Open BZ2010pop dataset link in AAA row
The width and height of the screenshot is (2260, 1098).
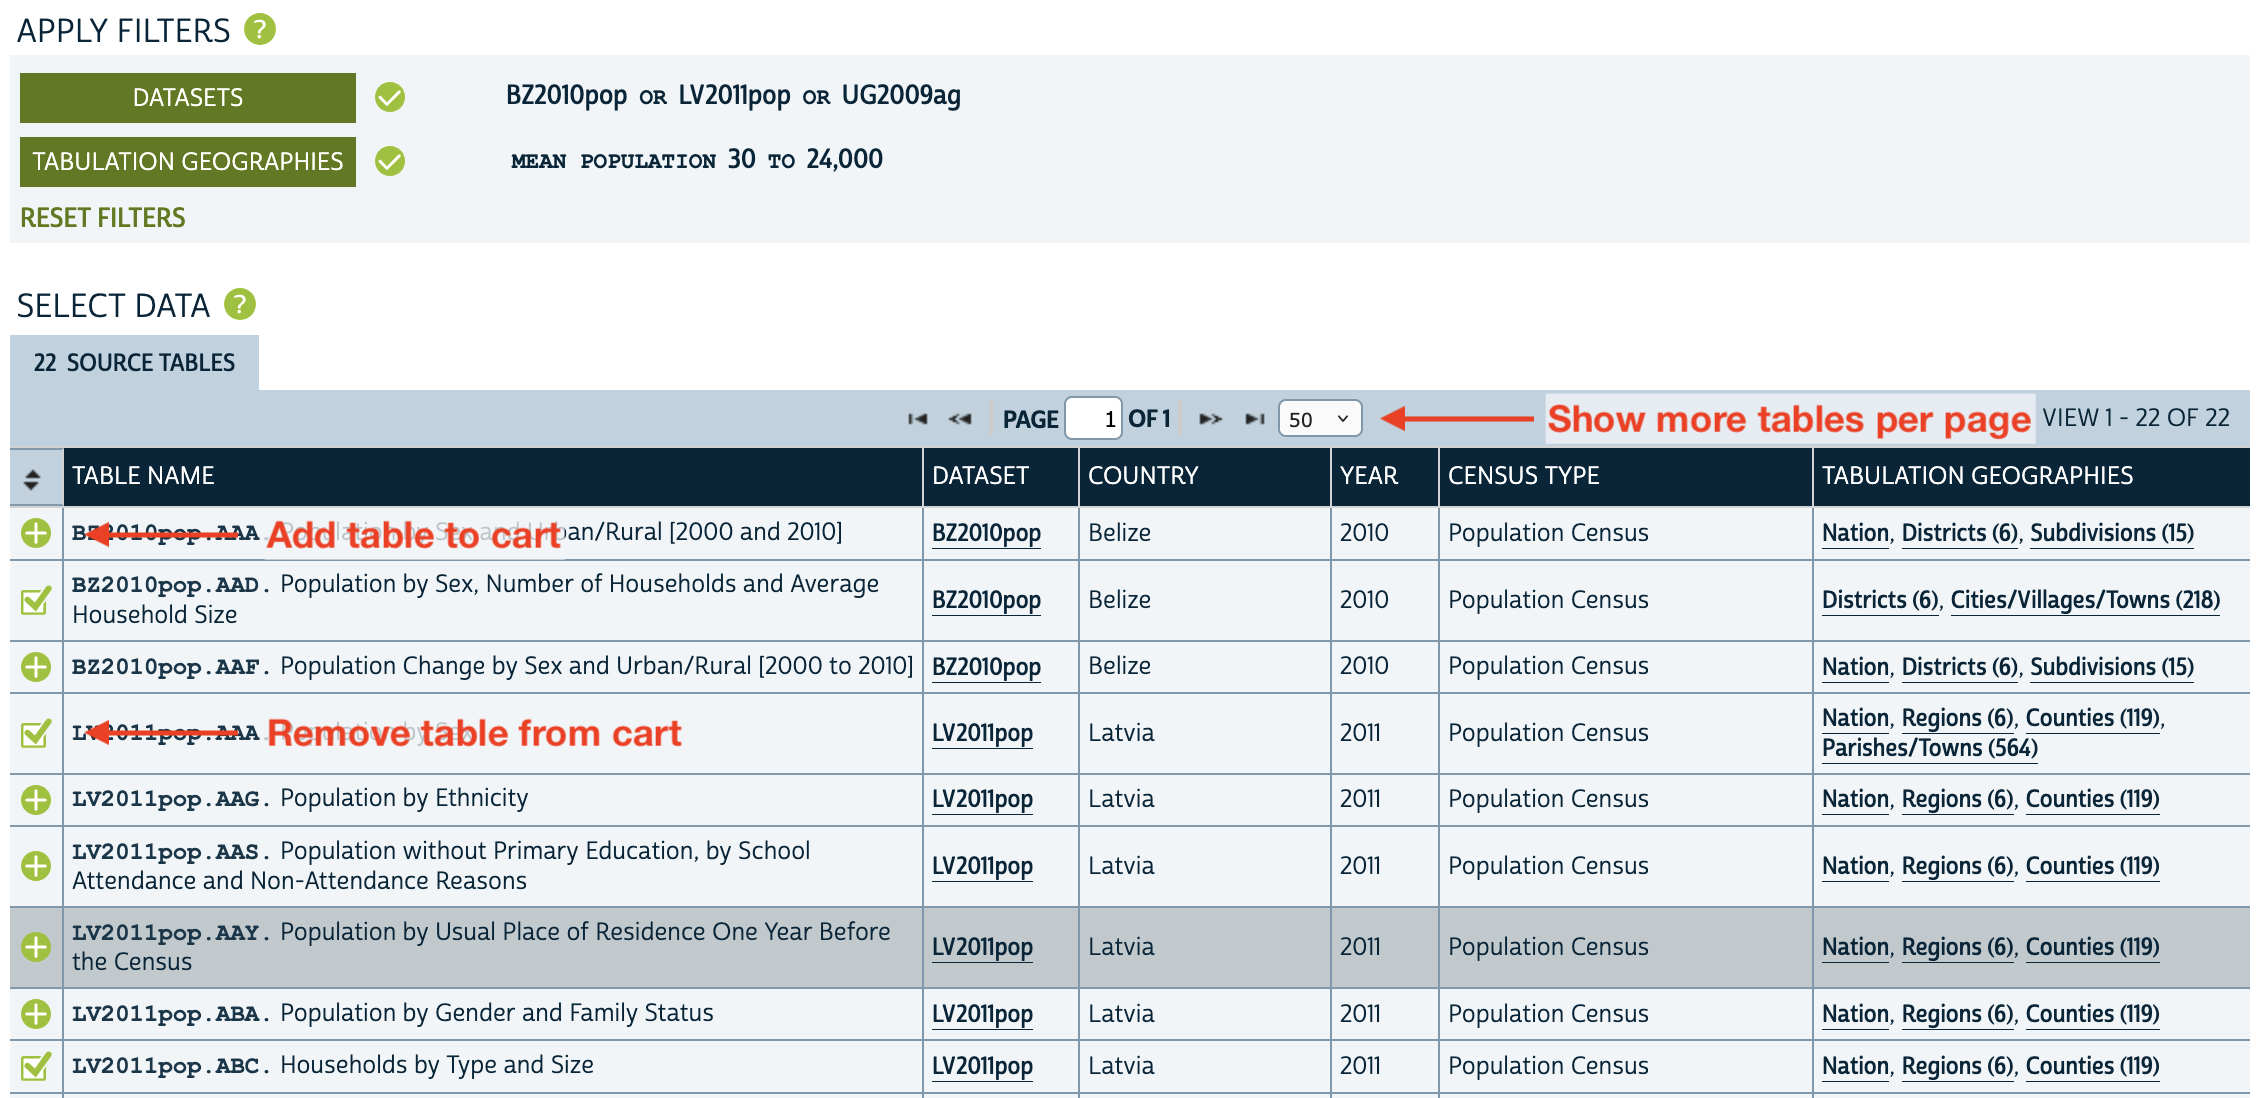click(986, 533)
